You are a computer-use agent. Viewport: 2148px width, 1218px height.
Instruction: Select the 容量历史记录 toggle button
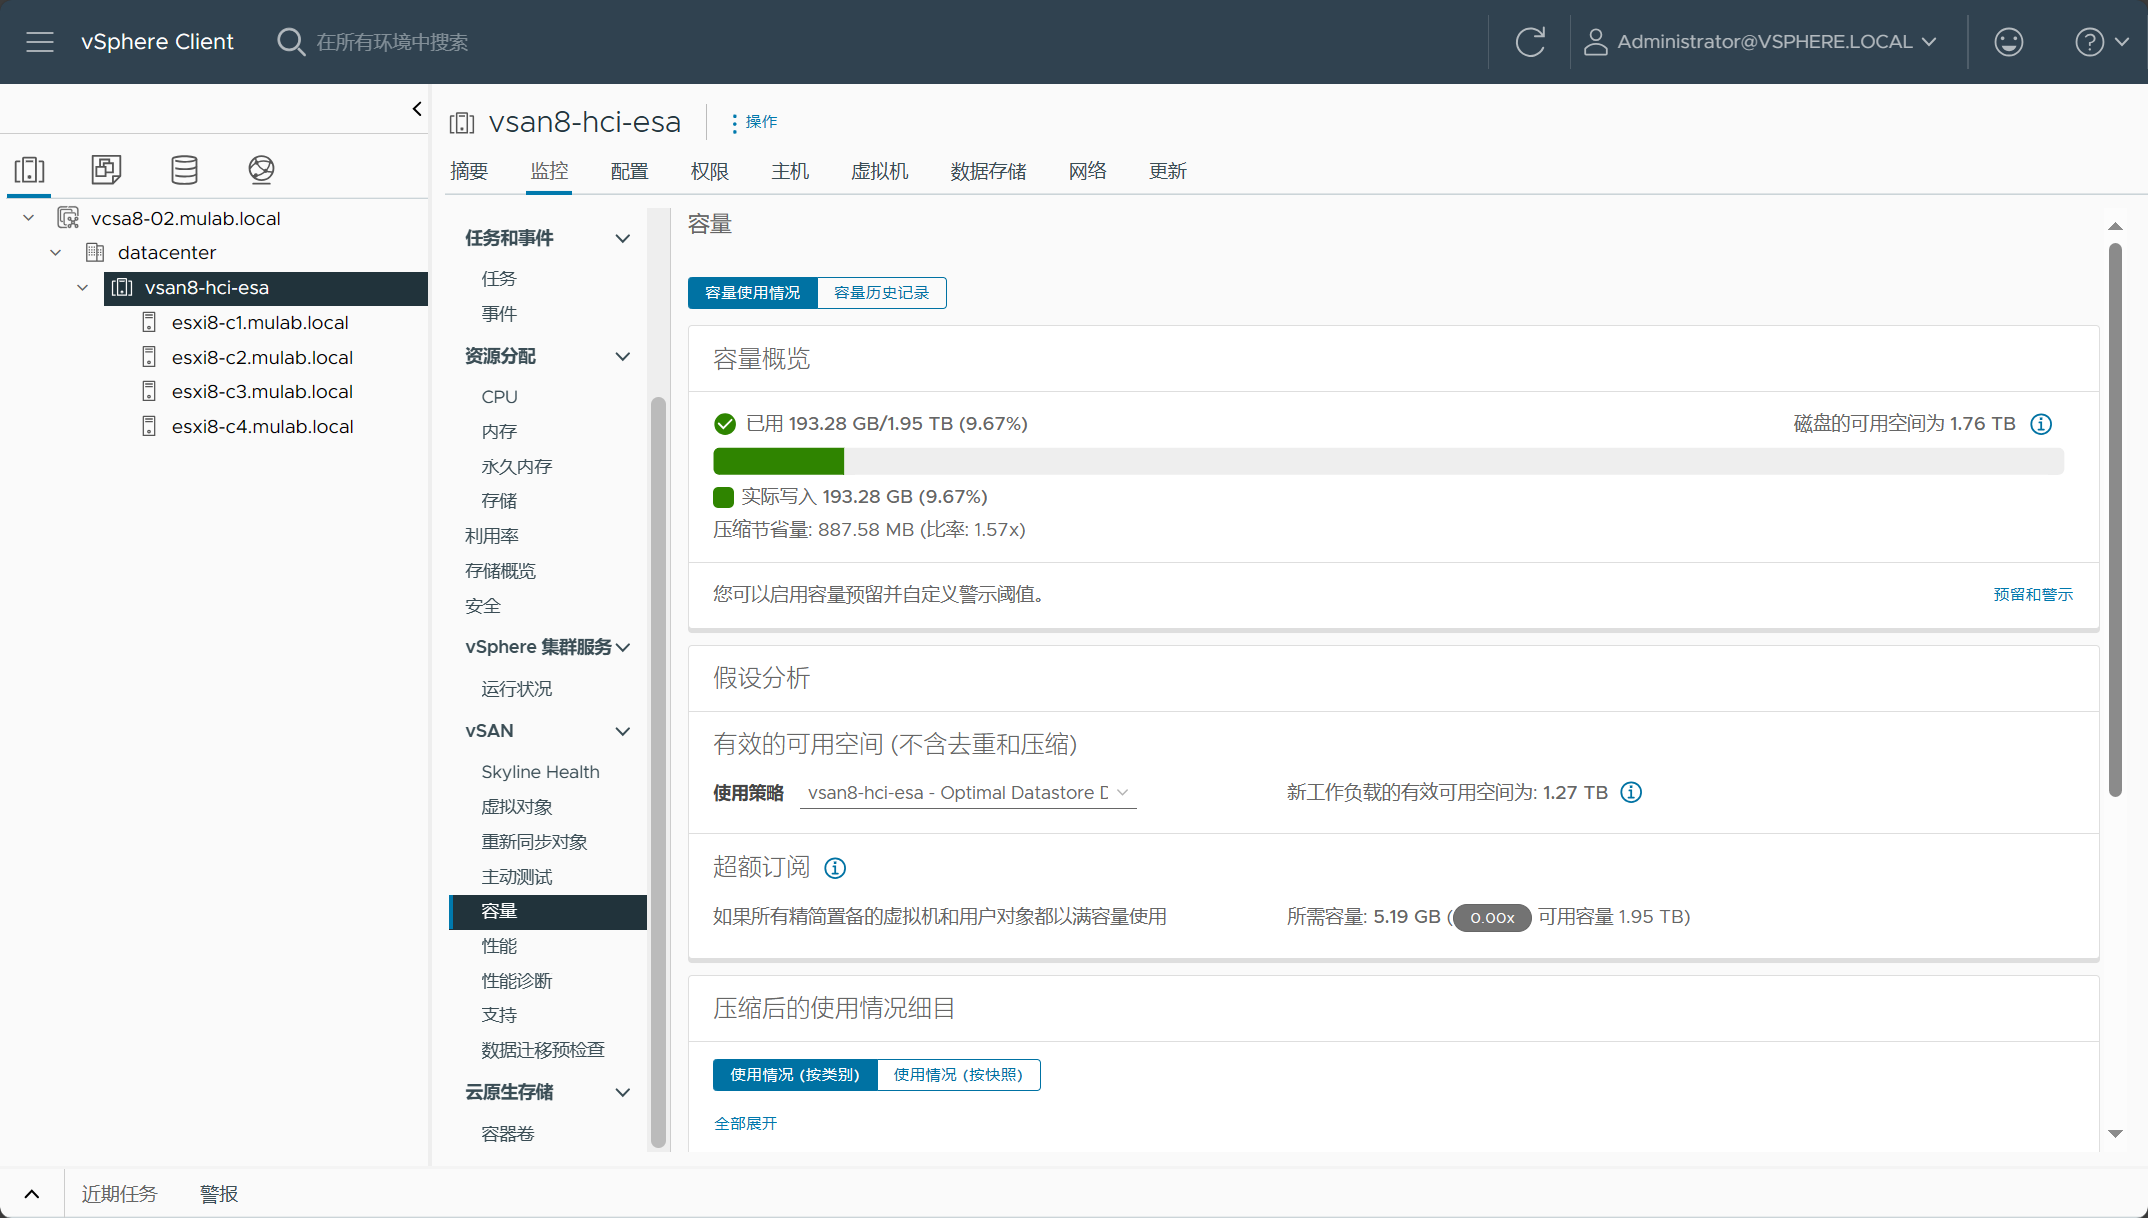(x=882, y=293)
